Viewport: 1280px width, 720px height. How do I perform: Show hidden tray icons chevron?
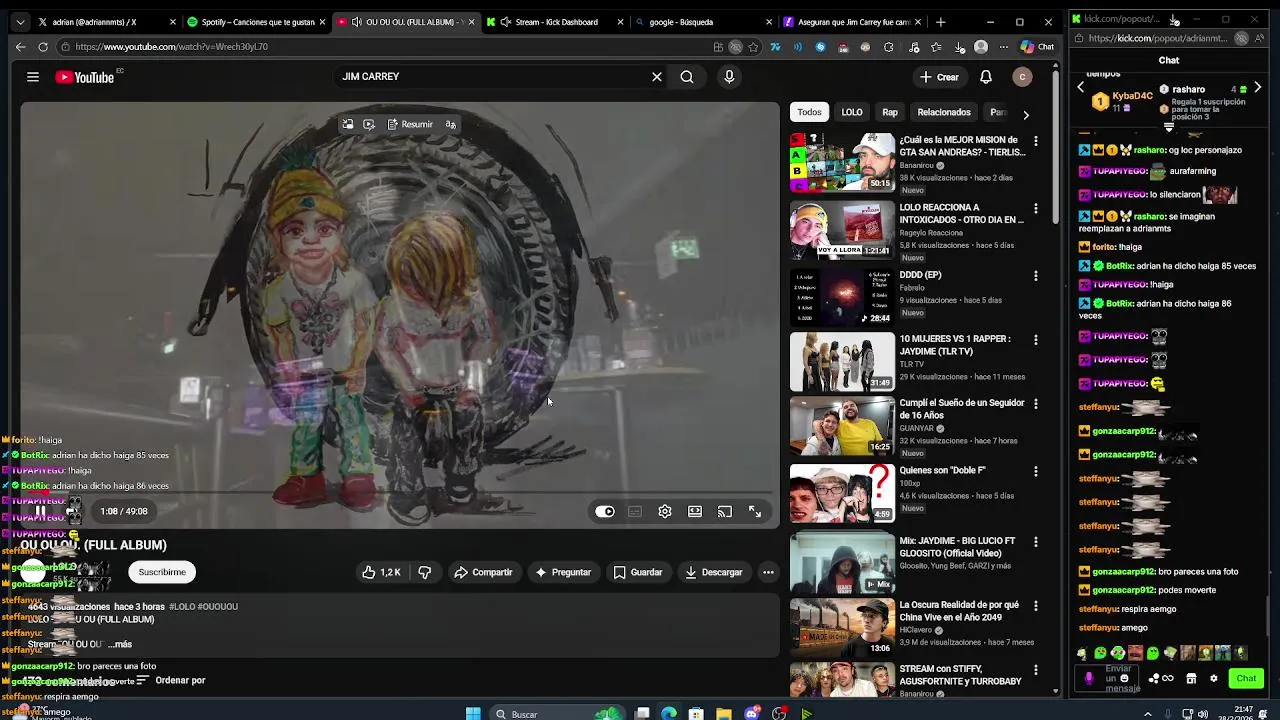(1147, 713)
